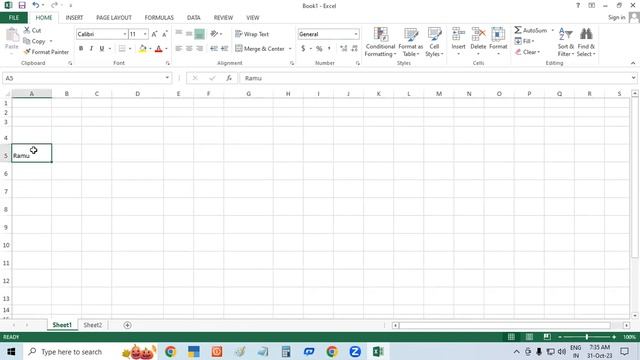Switch to FORMULAS tab

[159, 18]
